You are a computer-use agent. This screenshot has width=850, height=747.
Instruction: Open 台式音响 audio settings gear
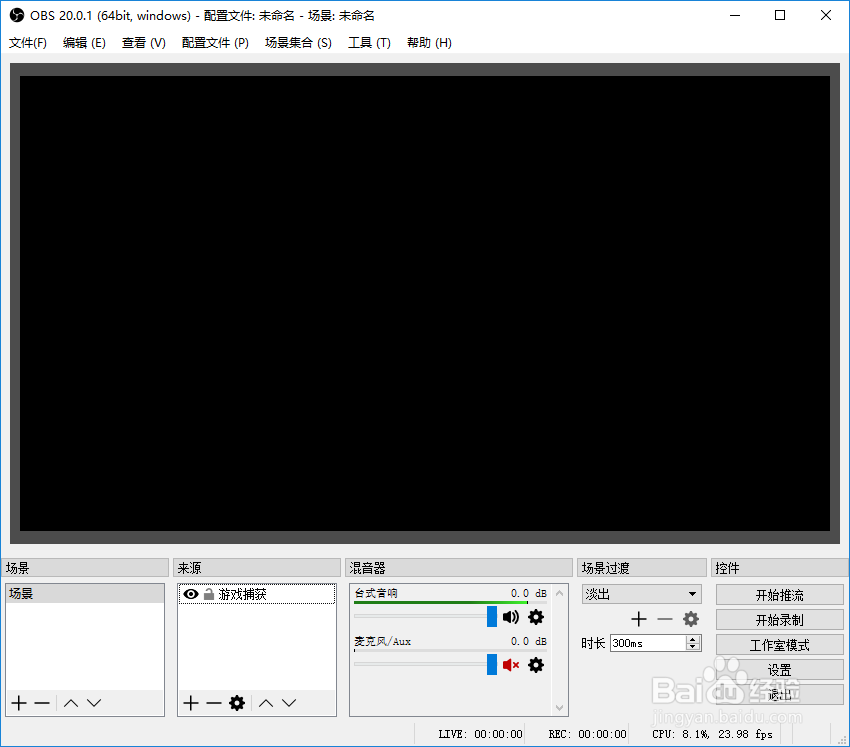(536, 617)
